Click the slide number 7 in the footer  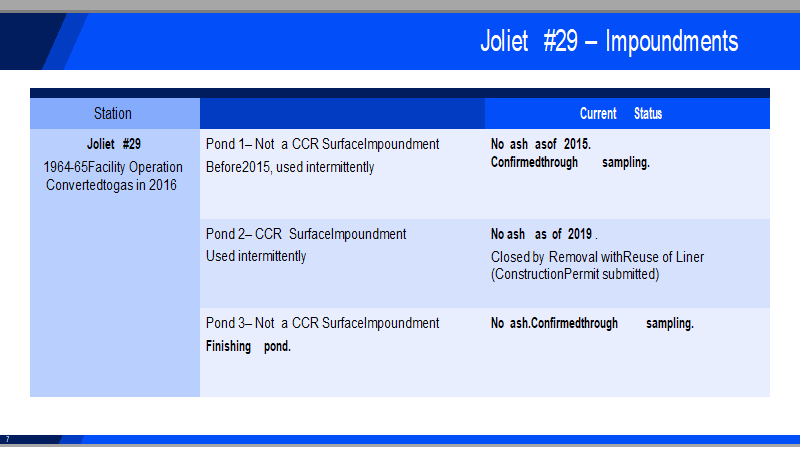(x=7, y=439)
